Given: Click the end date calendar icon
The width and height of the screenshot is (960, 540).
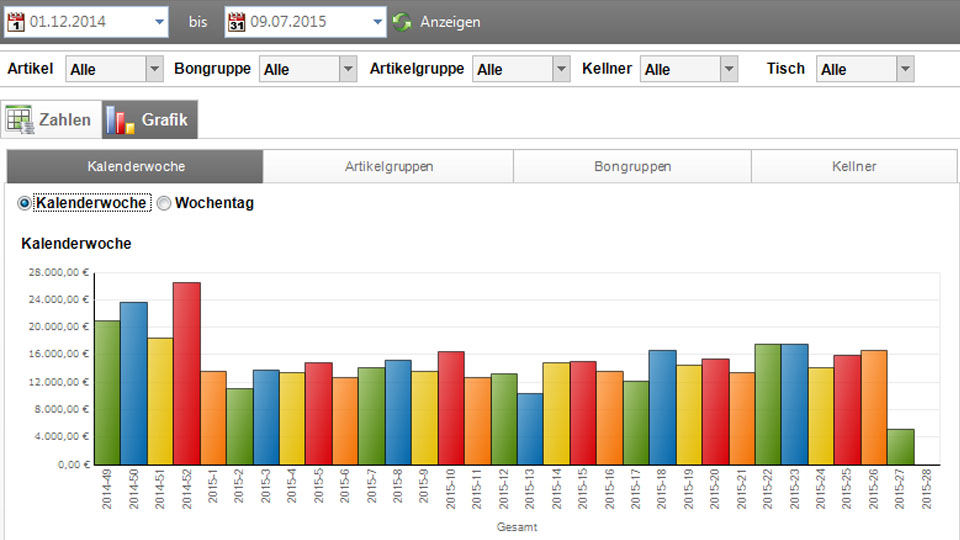Looking at the screenshot, I should click(236, 22).
